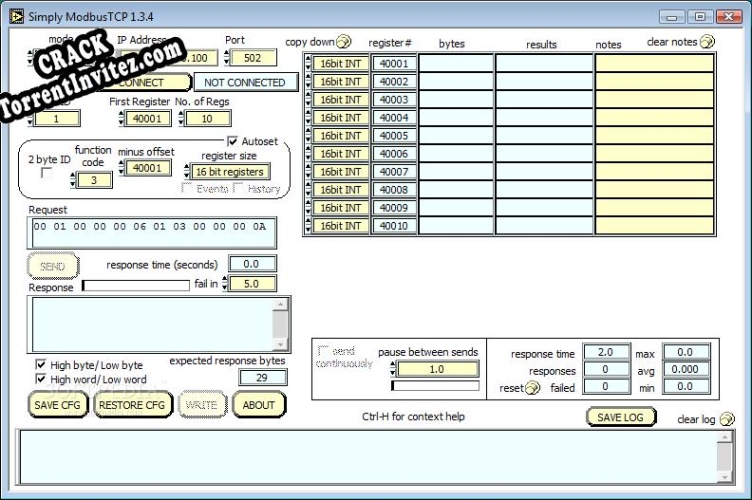Click the Port field showing 502

[x=253, y=58]
